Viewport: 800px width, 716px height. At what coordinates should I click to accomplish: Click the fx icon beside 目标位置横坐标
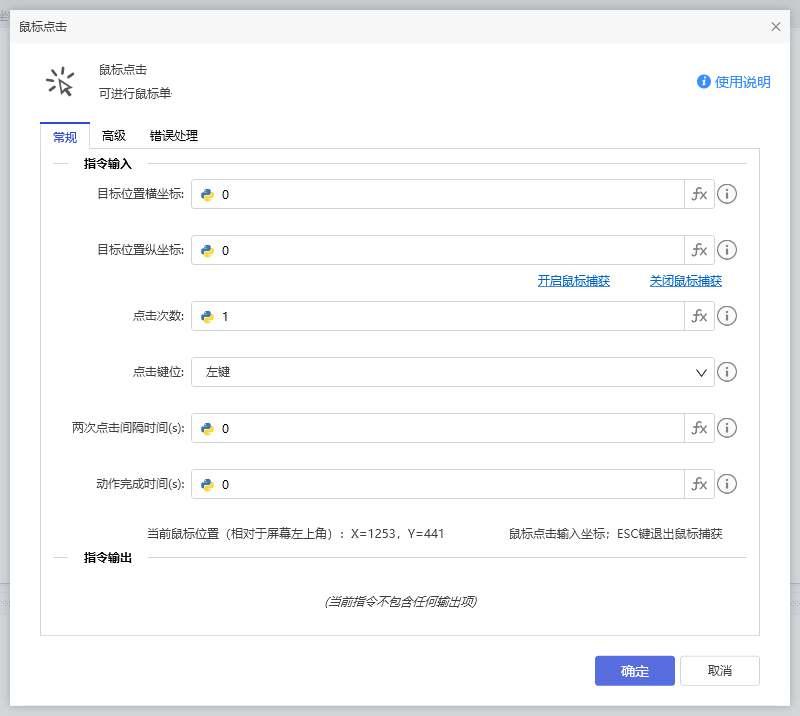[699, 194]
